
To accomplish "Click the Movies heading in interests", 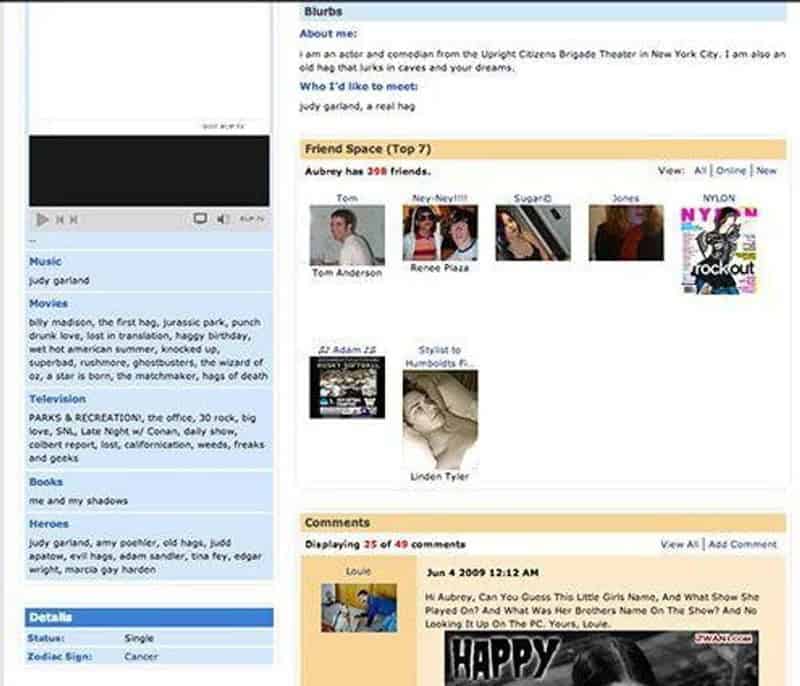I will (48, 303).
